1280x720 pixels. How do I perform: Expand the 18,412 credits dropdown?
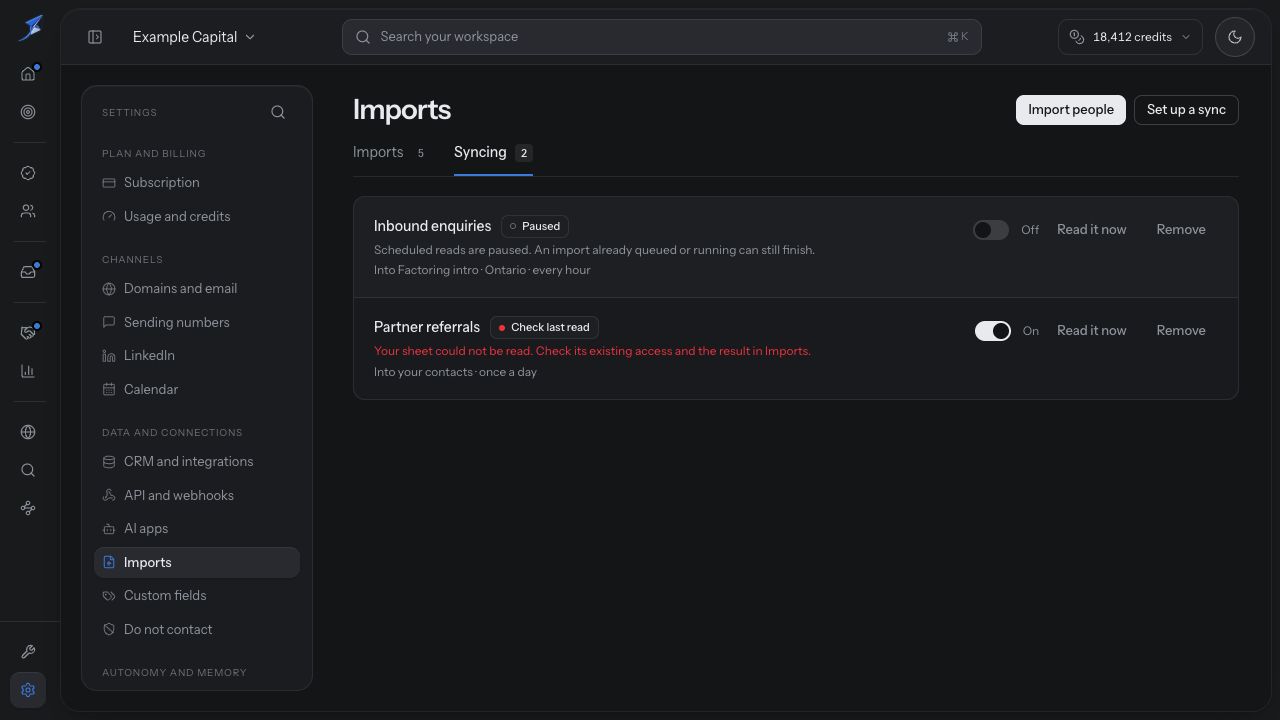pyautogui.click(x=1130, y=37)
